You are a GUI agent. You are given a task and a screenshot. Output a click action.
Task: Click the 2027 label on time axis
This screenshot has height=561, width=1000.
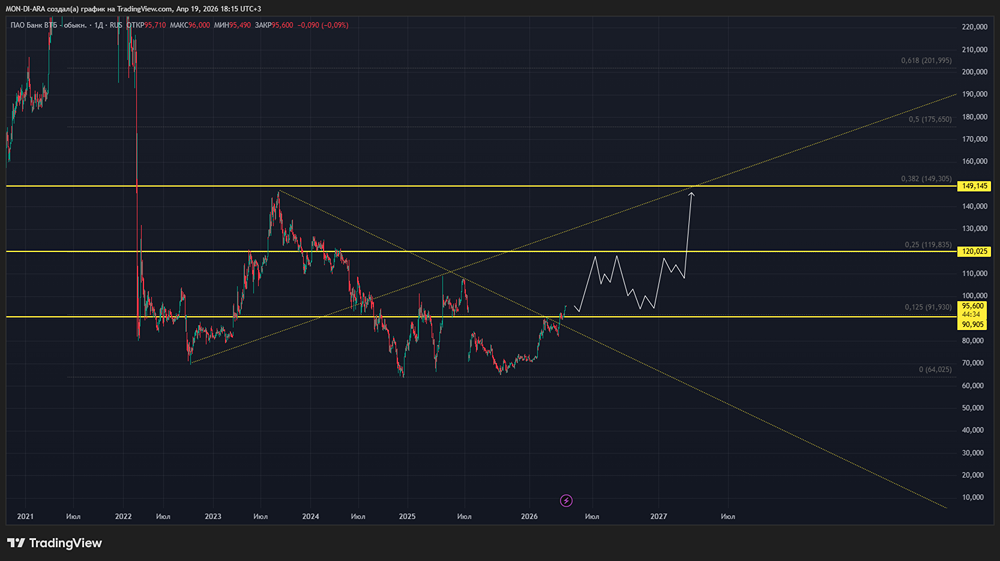pyautogui.click(x=659, y=516)
